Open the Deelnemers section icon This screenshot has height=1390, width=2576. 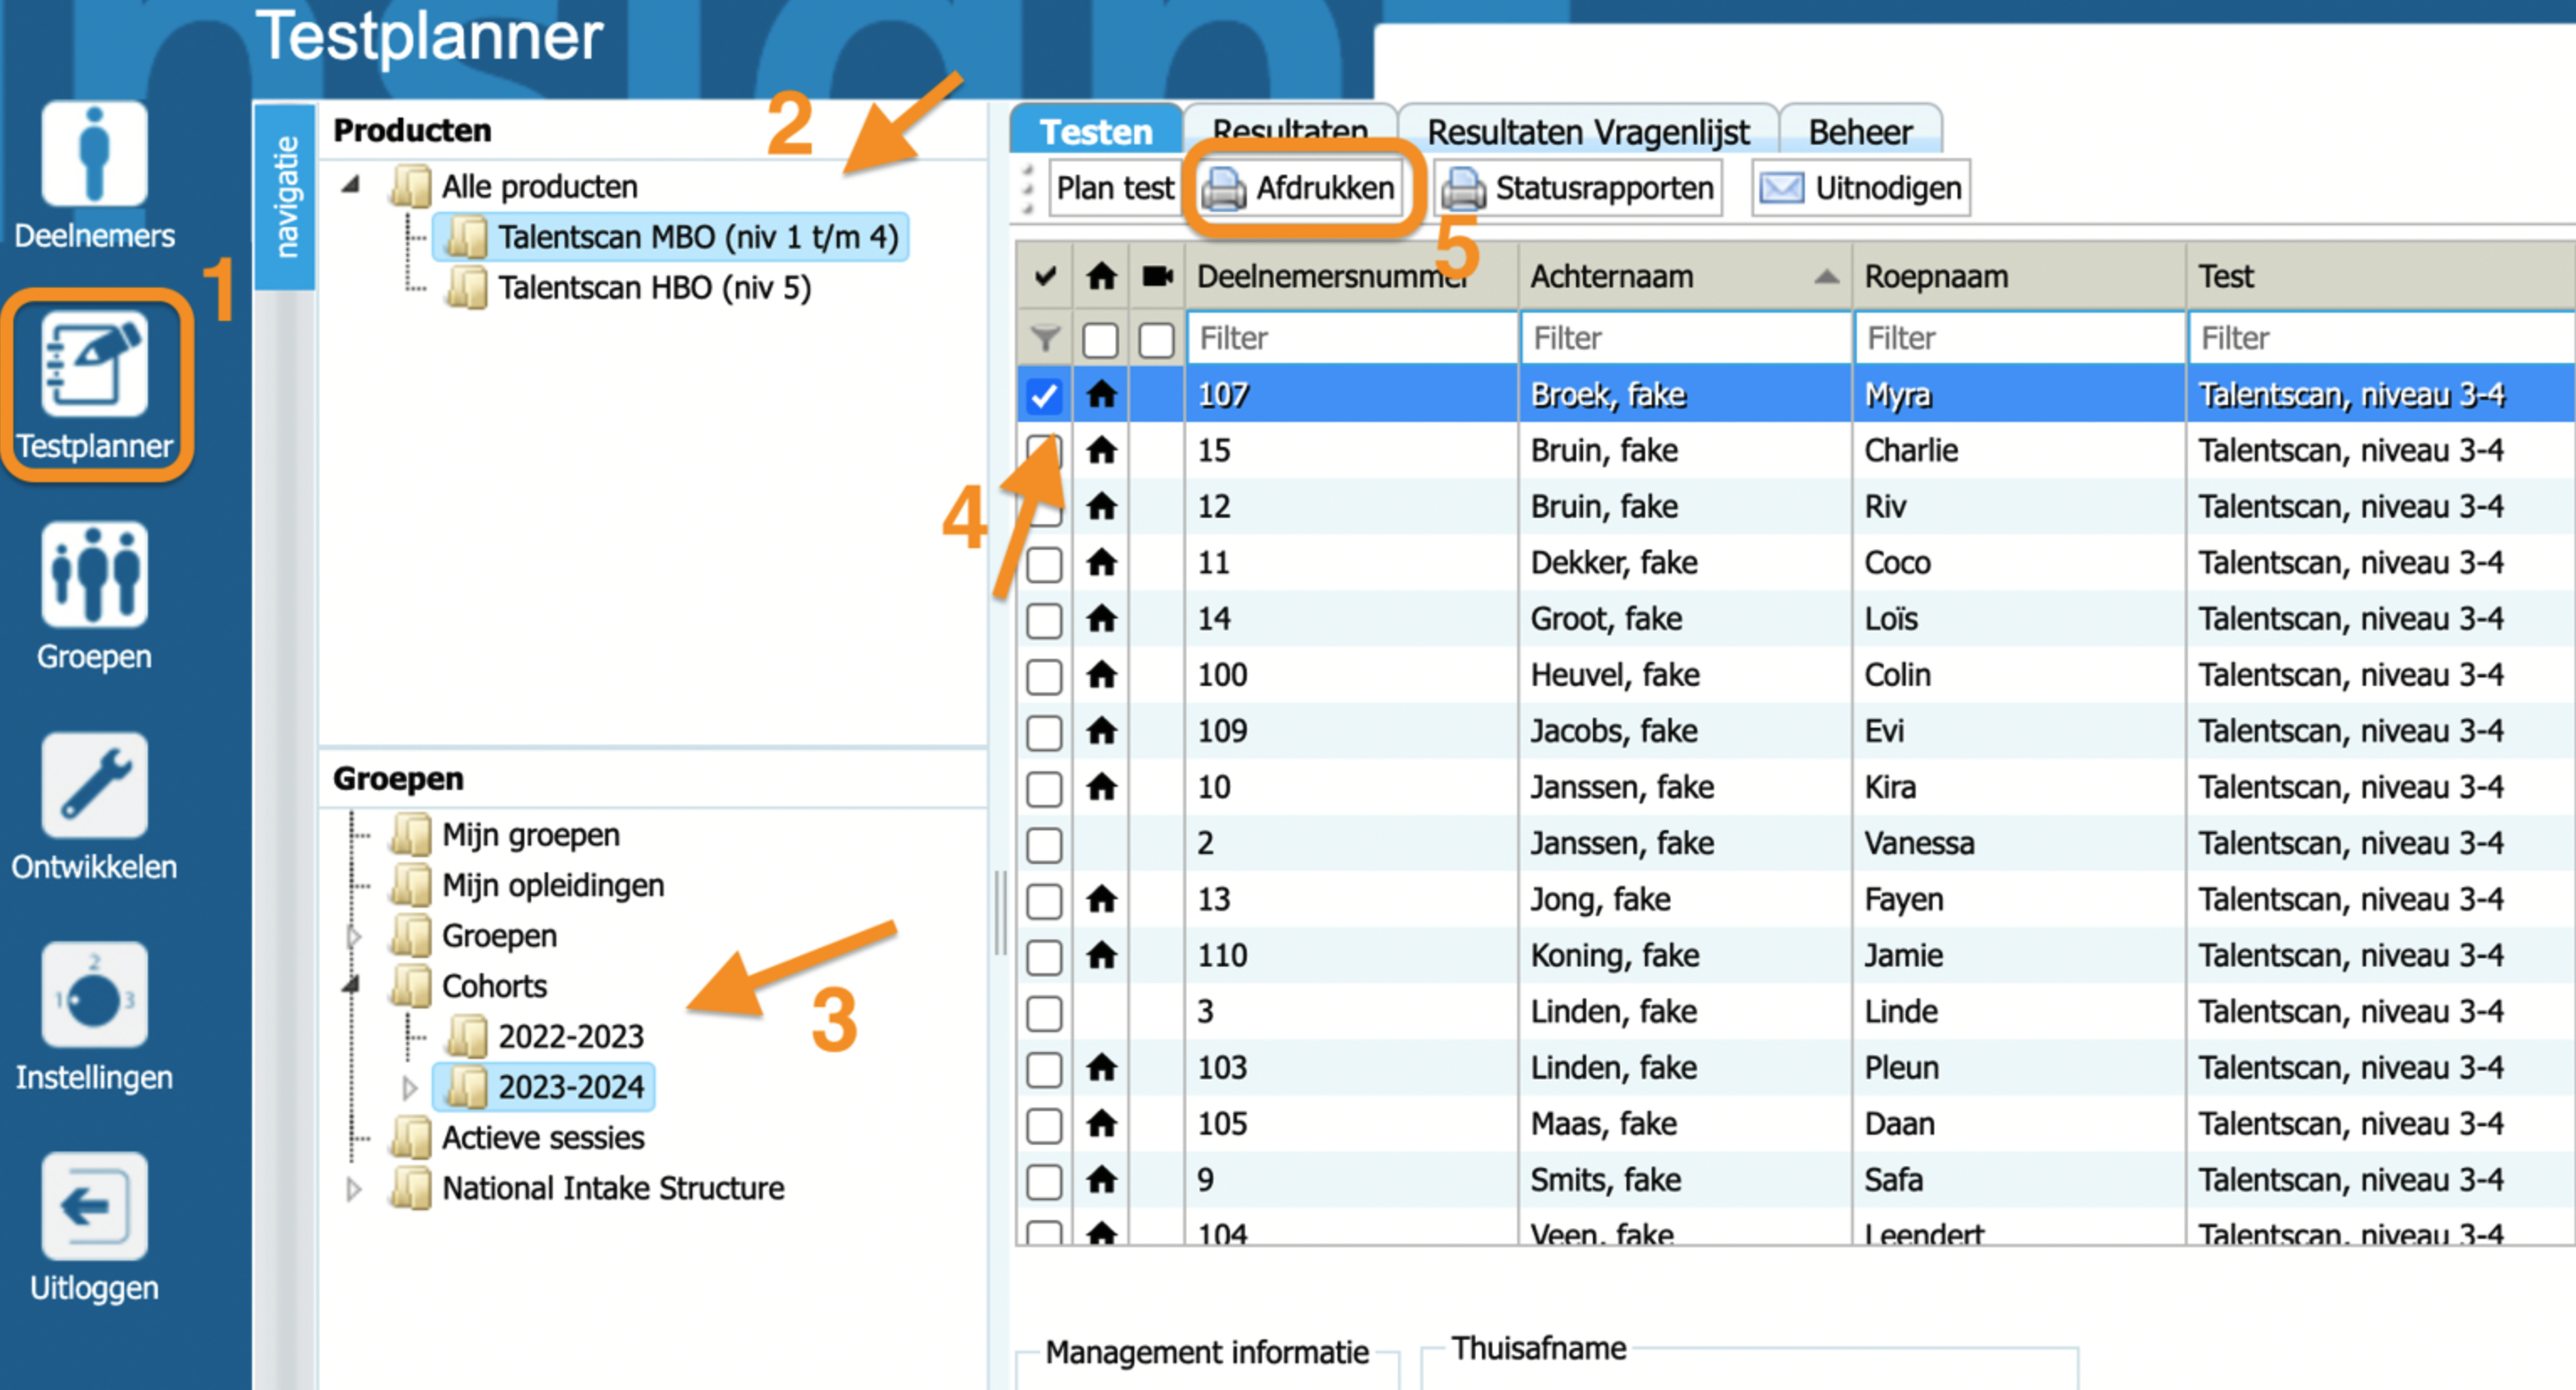coord(94,155)
